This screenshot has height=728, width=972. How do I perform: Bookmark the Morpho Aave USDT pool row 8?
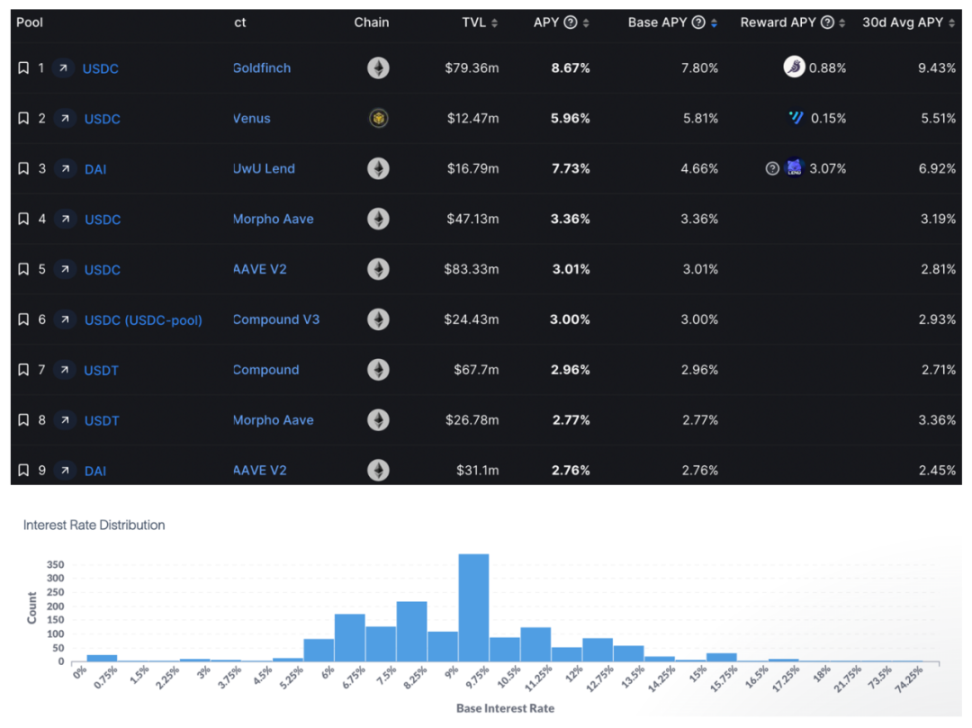[x=24, y=420]
